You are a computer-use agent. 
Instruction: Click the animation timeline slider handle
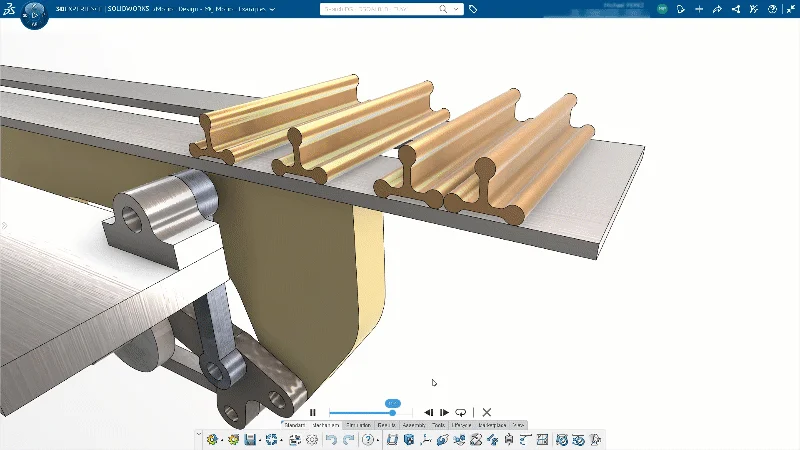pyautogui.click(x=393, y=412)
